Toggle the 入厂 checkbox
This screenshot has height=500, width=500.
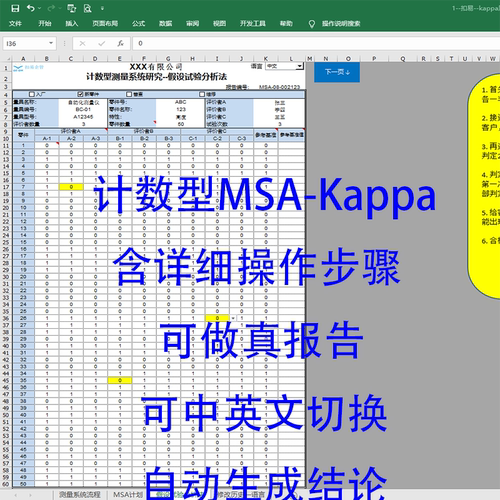[x=32, y=94]
